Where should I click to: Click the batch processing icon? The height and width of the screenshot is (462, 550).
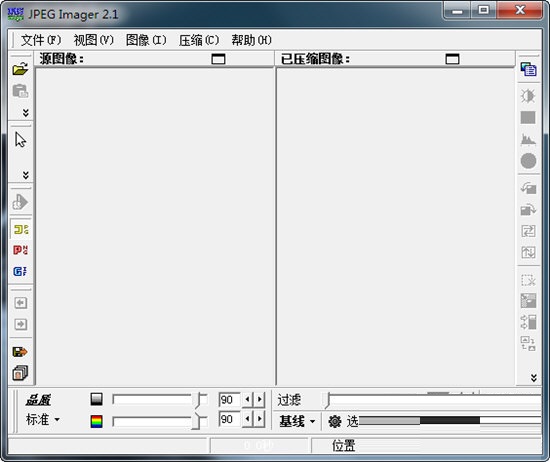coord(20,373)
